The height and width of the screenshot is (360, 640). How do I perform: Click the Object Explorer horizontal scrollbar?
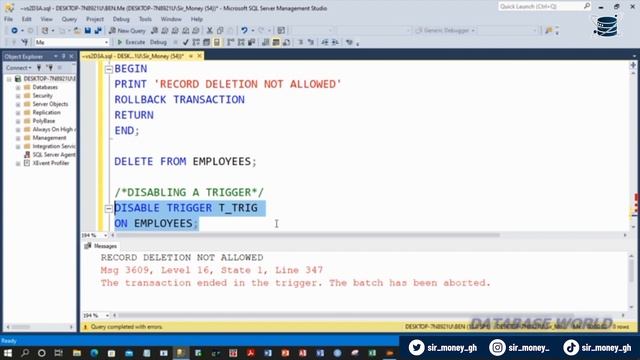click(x=20, y=327)
